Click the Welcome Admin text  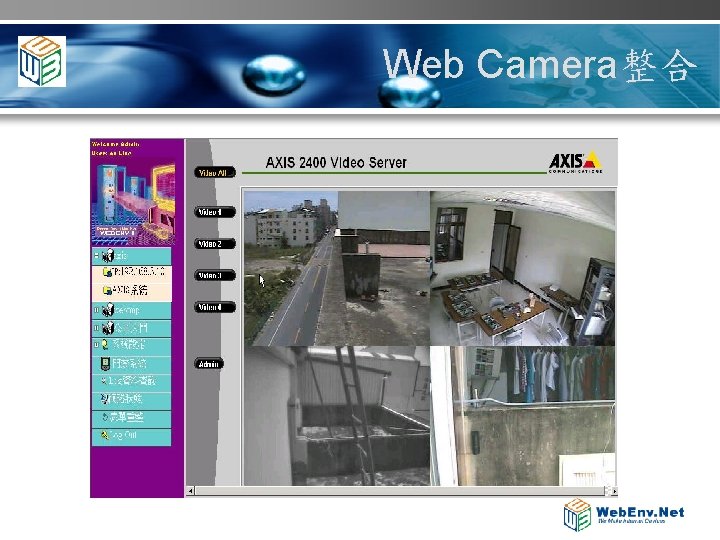(x=116, y=144)
